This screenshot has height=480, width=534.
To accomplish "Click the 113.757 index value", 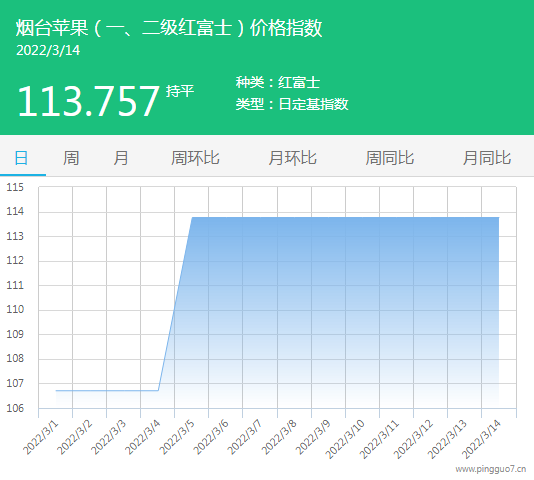I will 88,101.
